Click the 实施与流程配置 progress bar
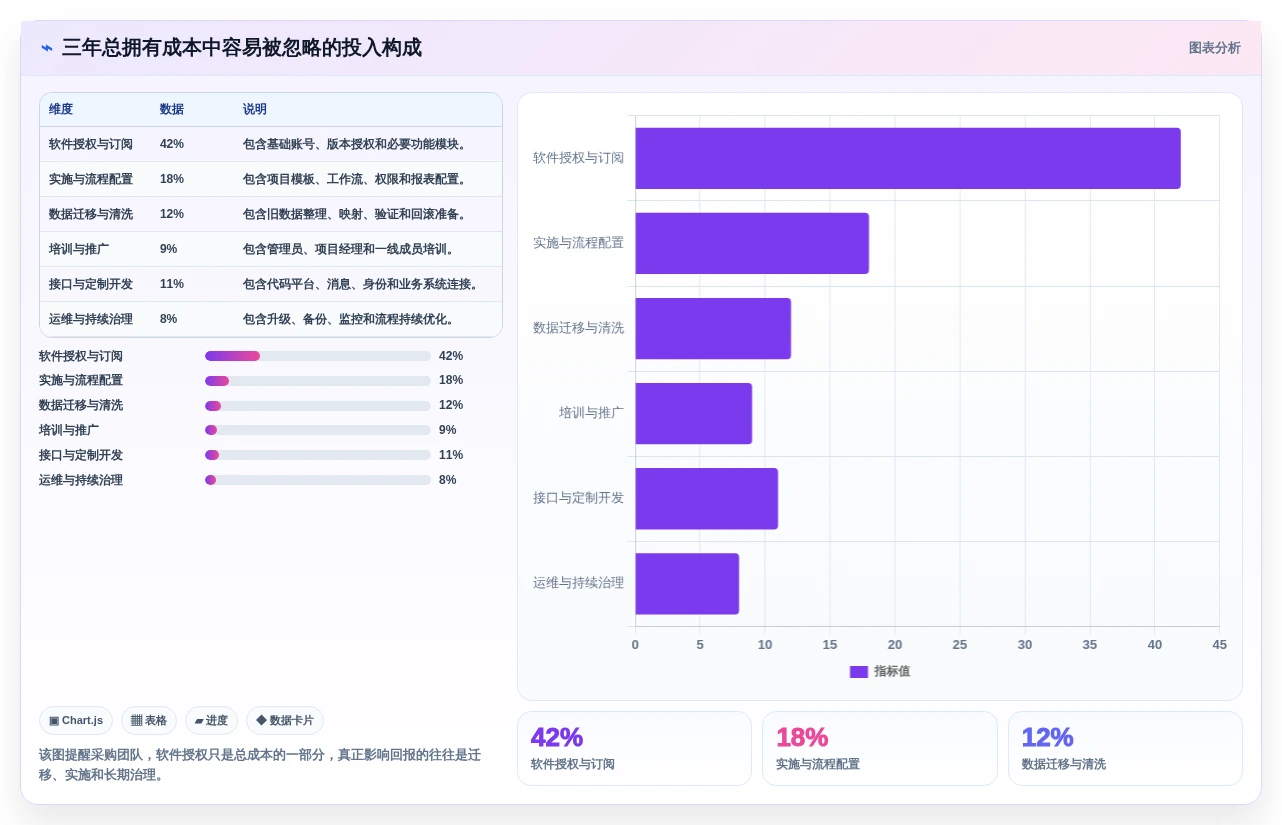 click(318, 381)
